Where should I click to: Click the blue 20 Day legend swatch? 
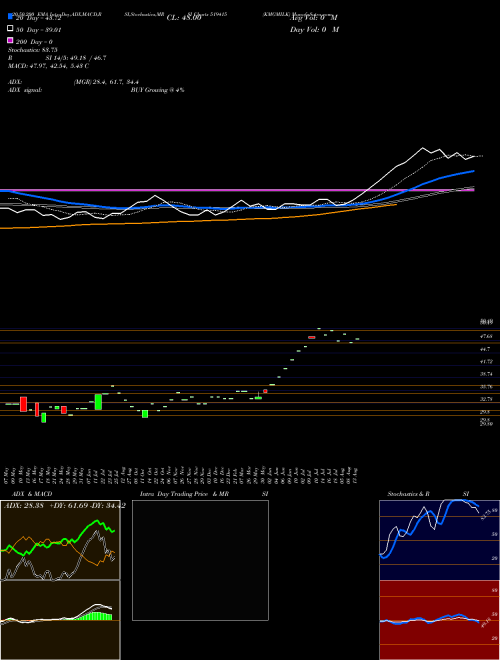(10, 16)
